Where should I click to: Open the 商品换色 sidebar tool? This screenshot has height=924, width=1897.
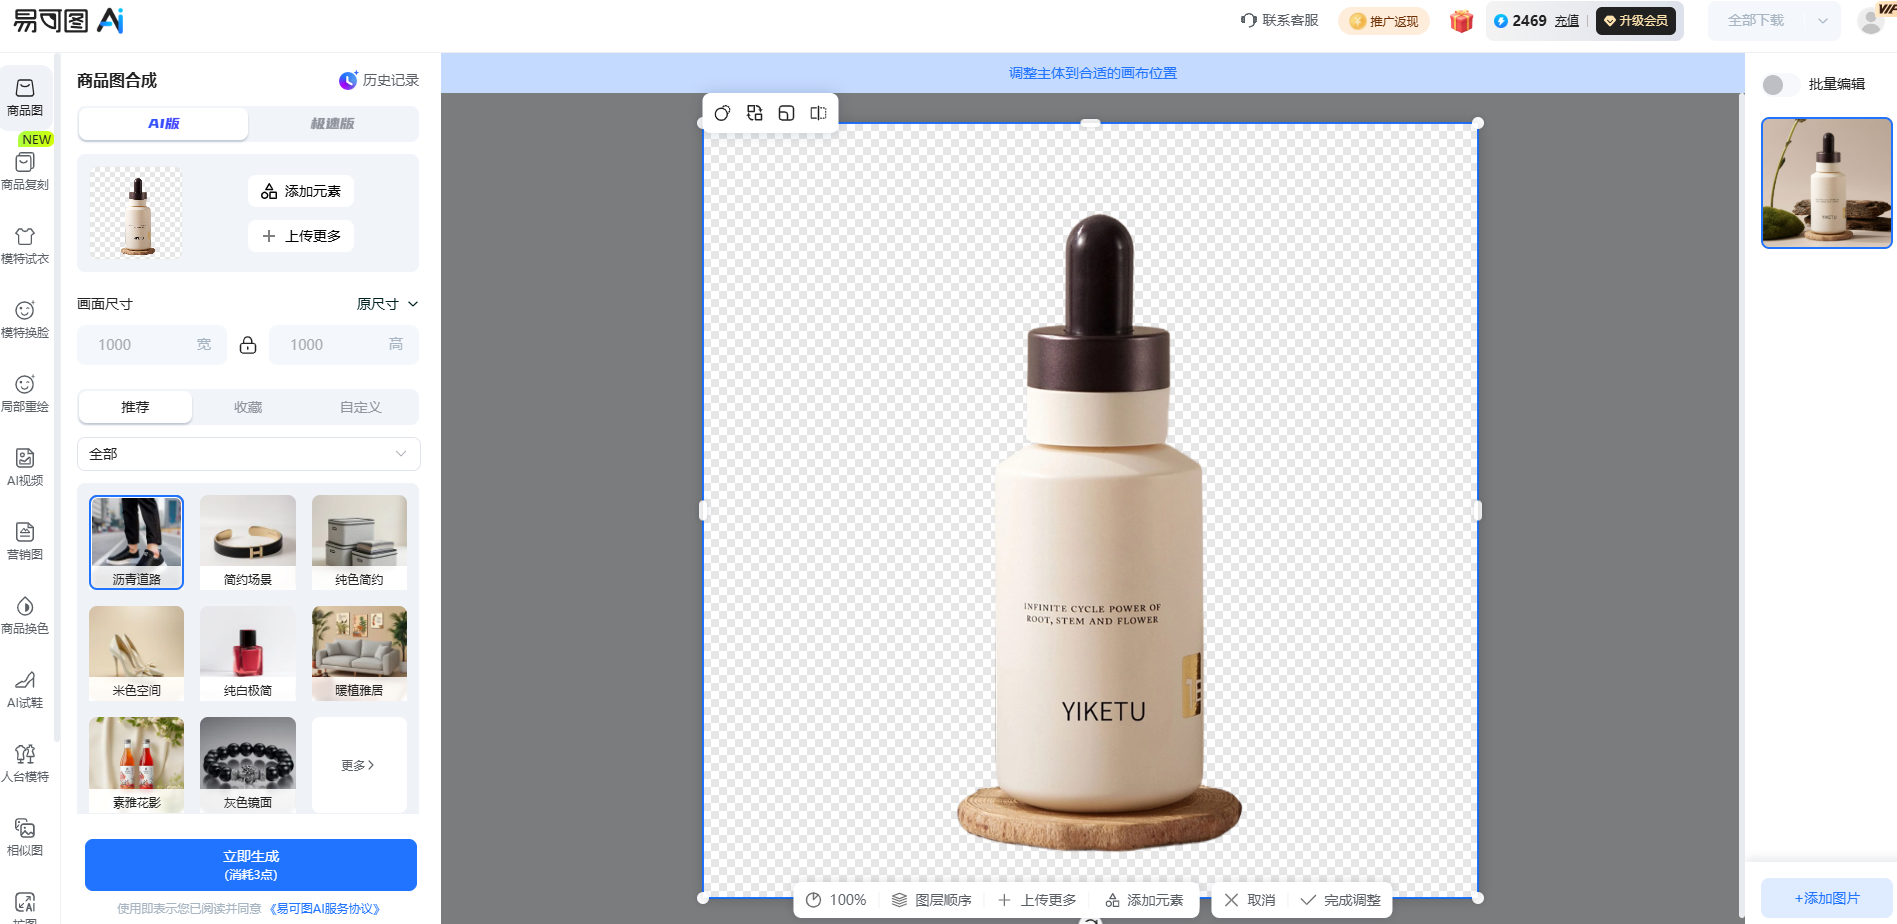coord(25,615)
